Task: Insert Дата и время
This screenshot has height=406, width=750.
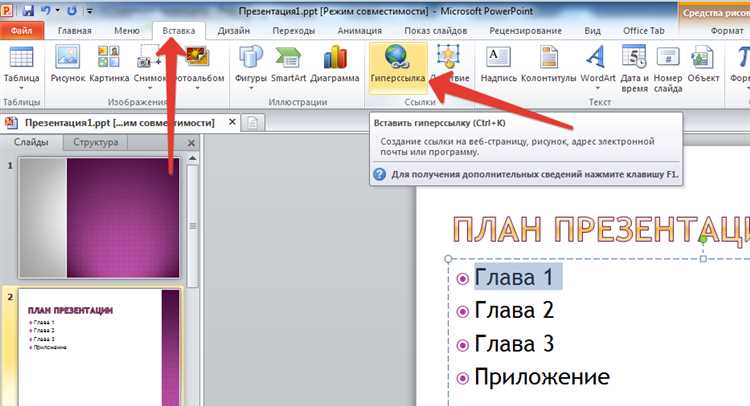Action: (634, 69)
